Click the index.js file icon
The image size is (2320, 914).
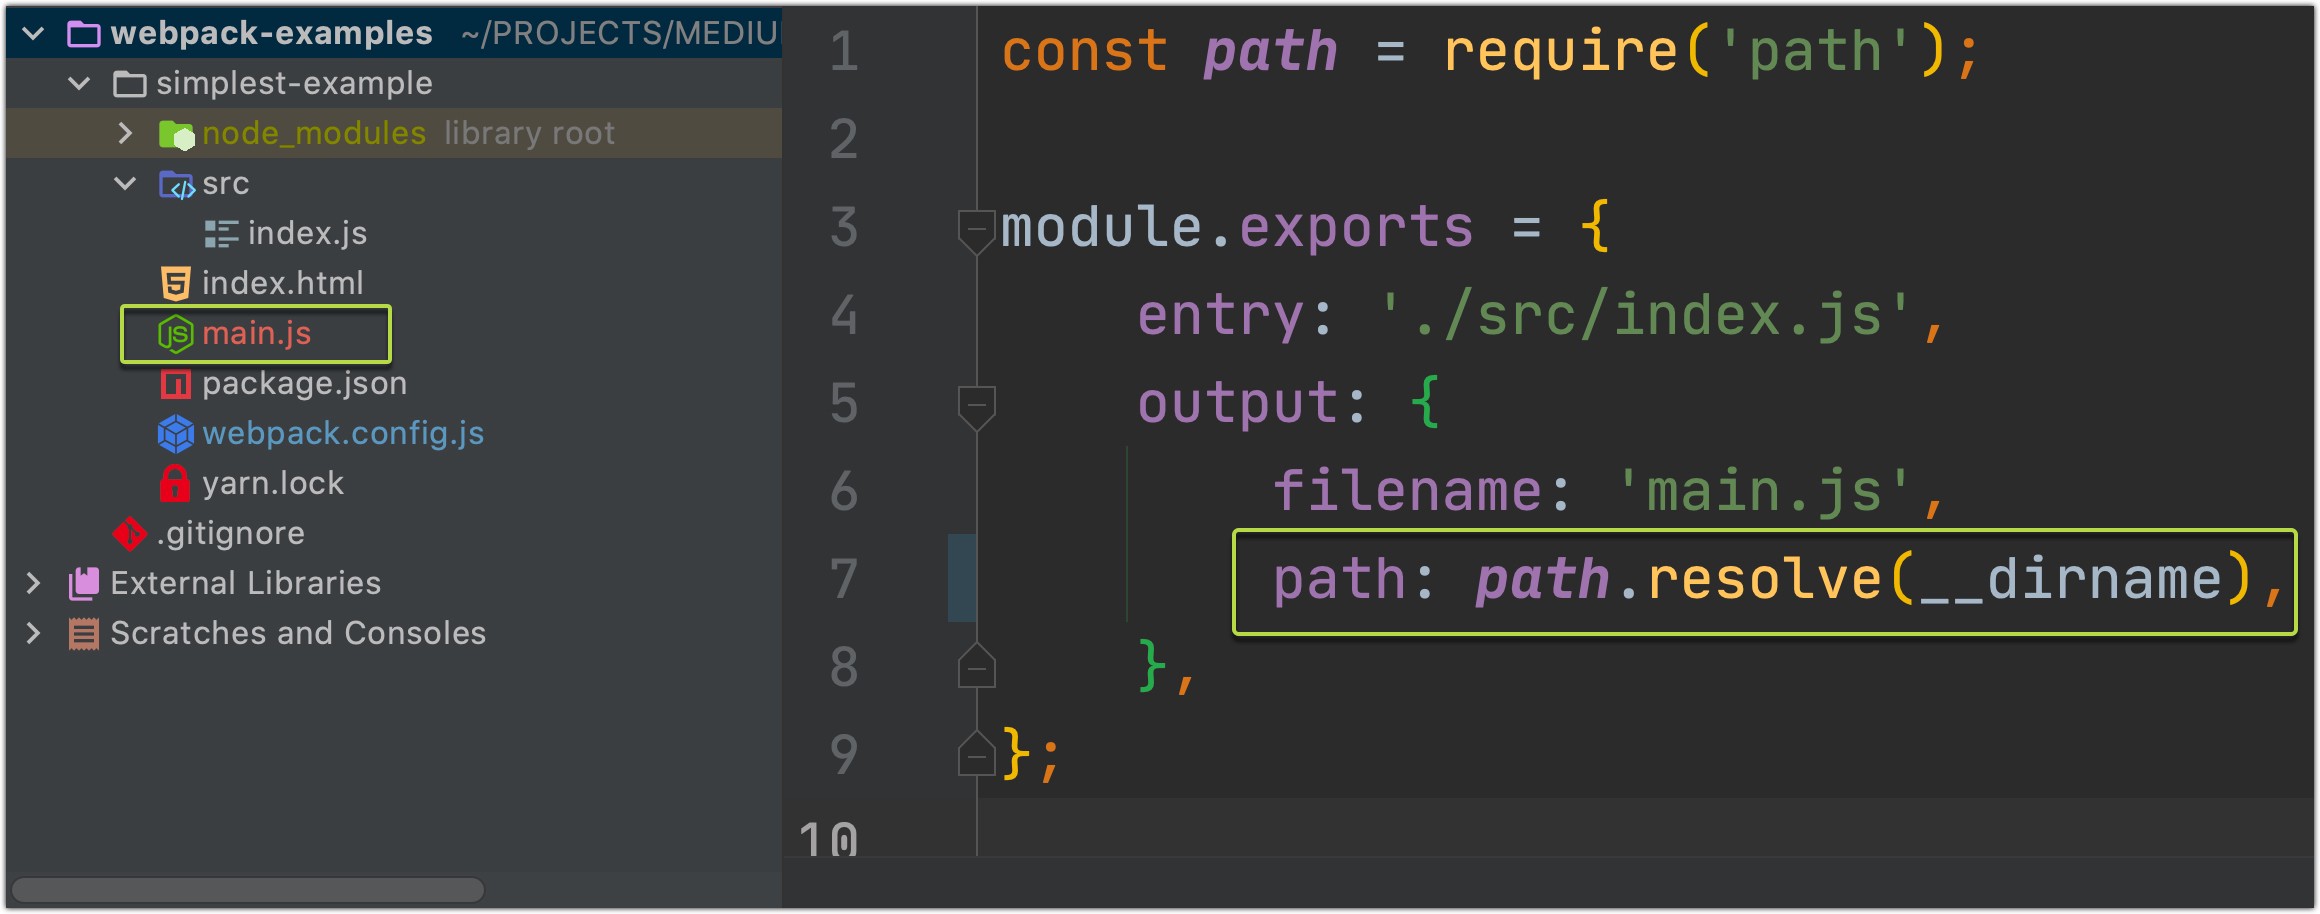(221, 234)
